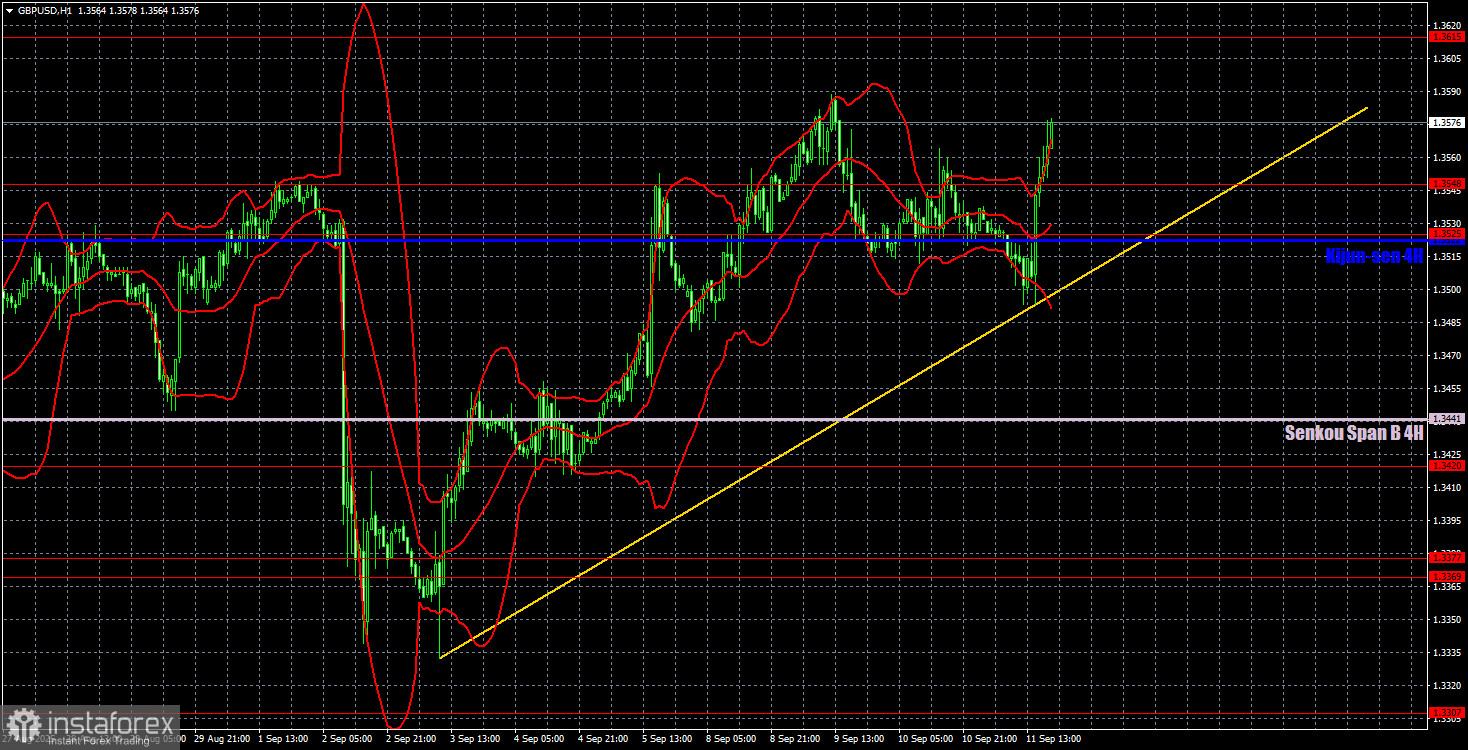Click the 1.3620 price axis label
Viewport: 1468px width, 750px height.
point(1447,25)
